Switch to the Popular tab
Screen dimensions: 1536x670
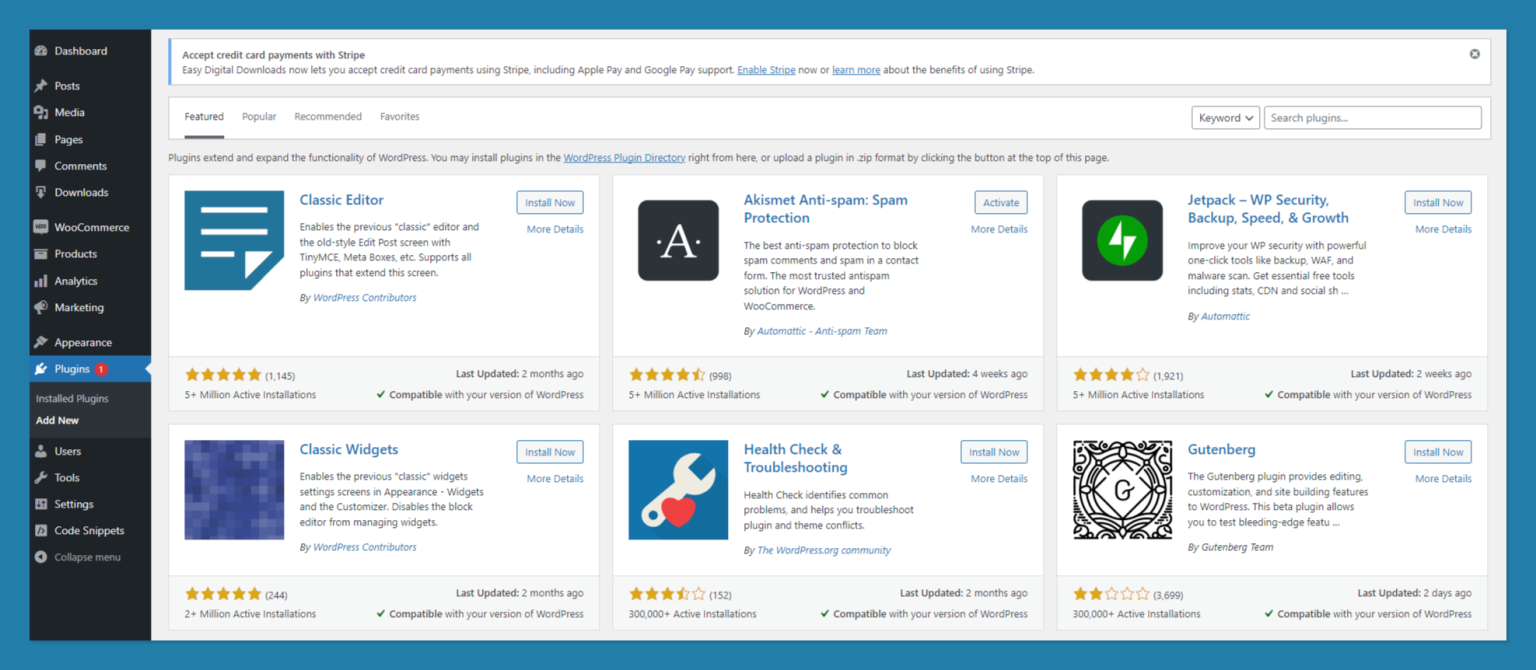point(259,117)
